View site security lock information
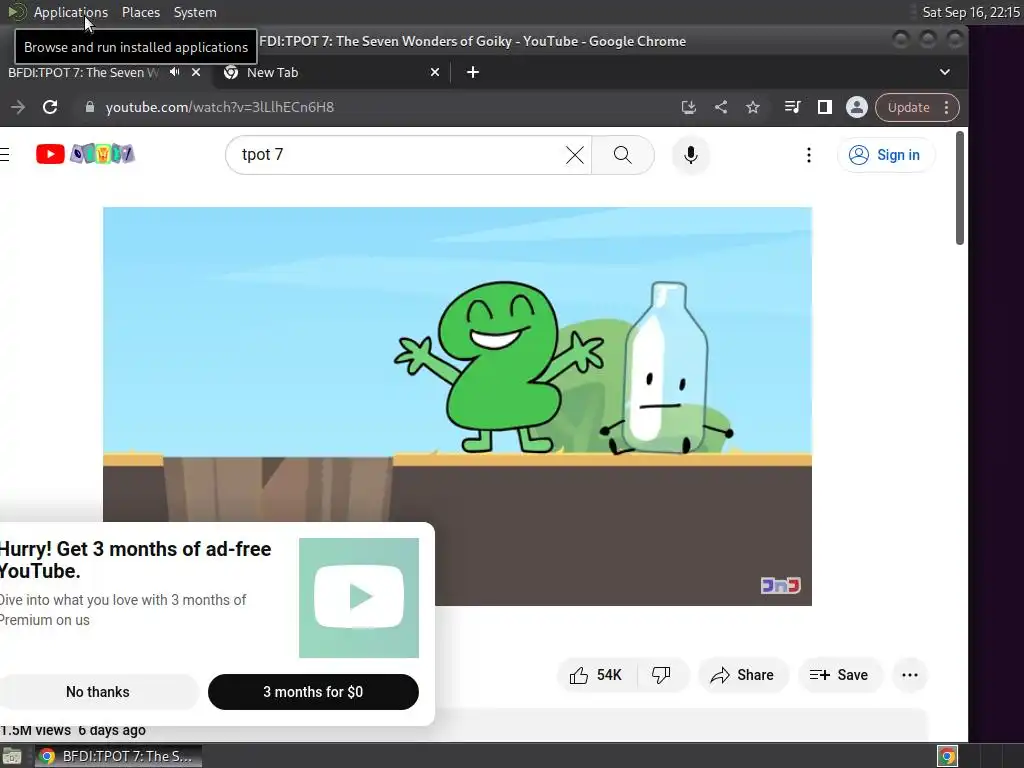 90,107
